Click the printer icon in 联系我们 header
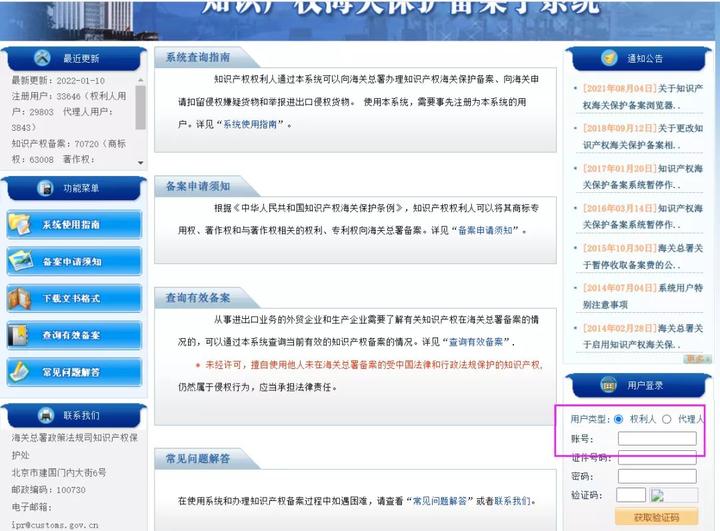 point(46,415)
